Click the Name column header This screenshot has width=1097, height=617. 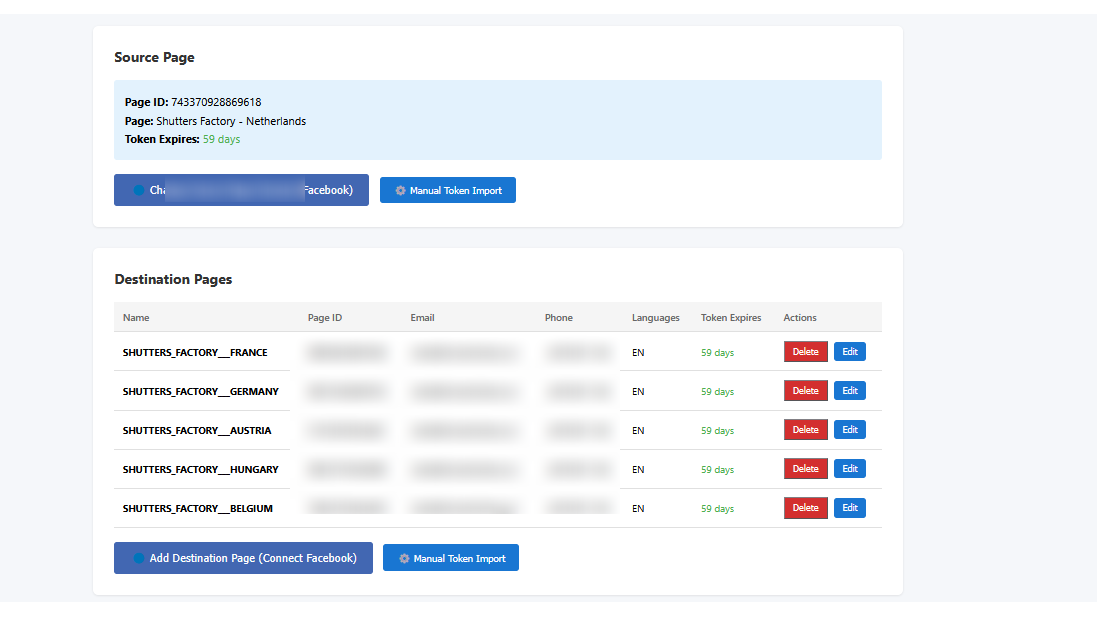136,318
